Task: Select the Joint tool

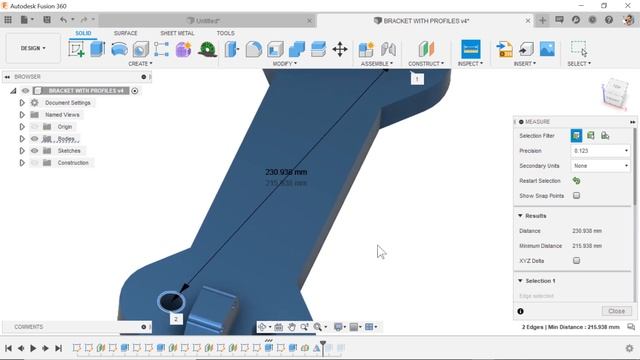Action: pos(388,49)
